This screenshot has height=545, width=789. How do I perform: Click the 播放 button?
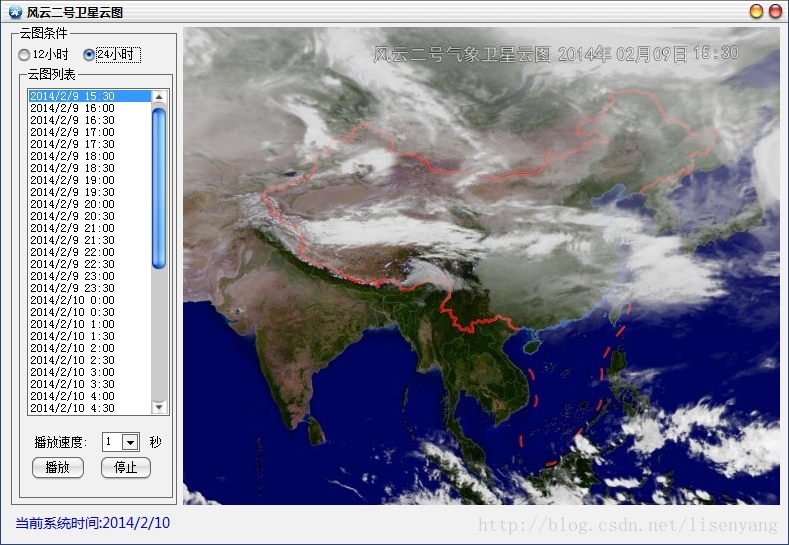[58, 468]
